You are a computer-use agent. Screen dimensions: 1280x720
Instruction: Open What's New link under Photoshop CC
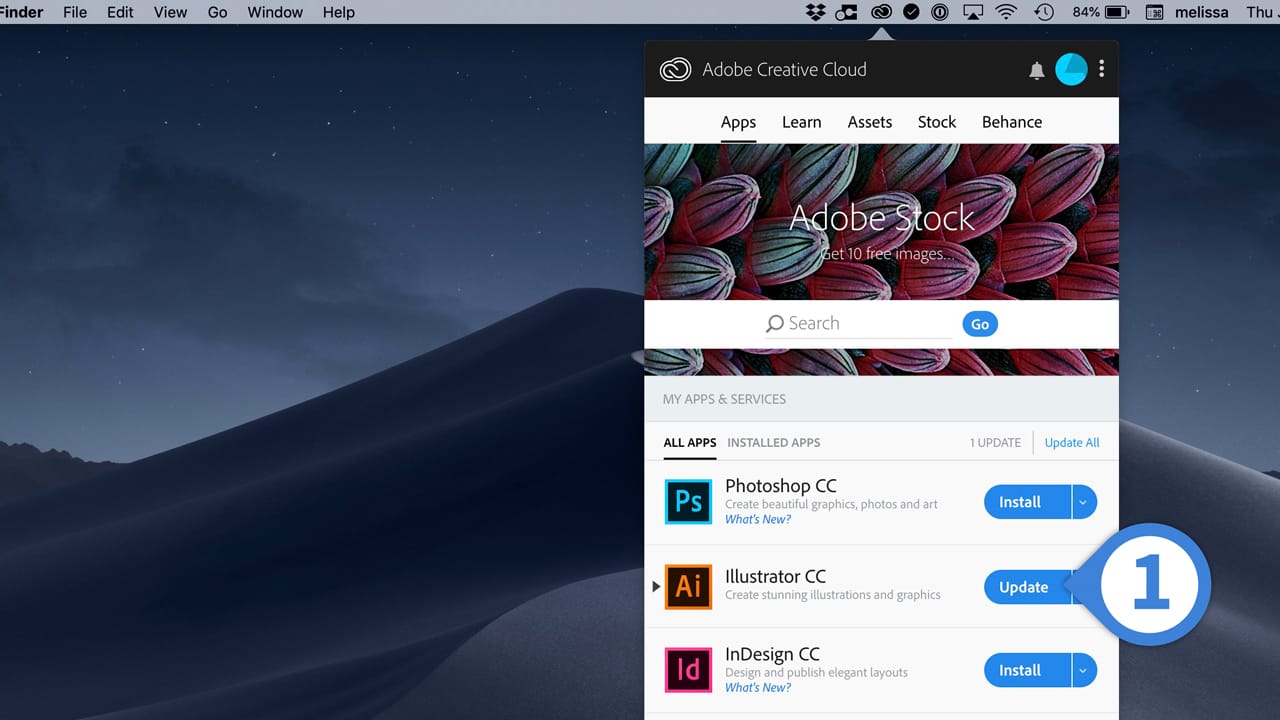(x=757, y=519)
